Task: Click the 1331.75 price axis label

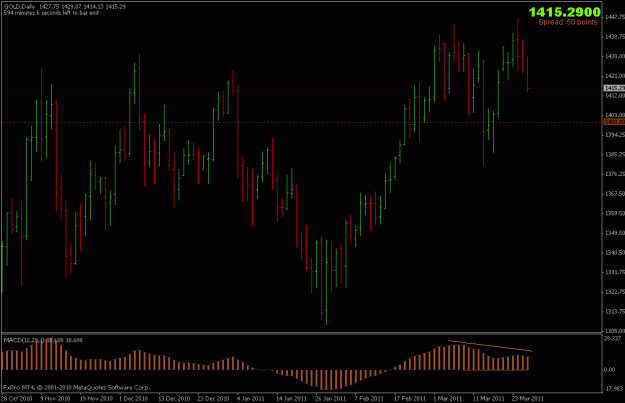Action: point(615,272)
